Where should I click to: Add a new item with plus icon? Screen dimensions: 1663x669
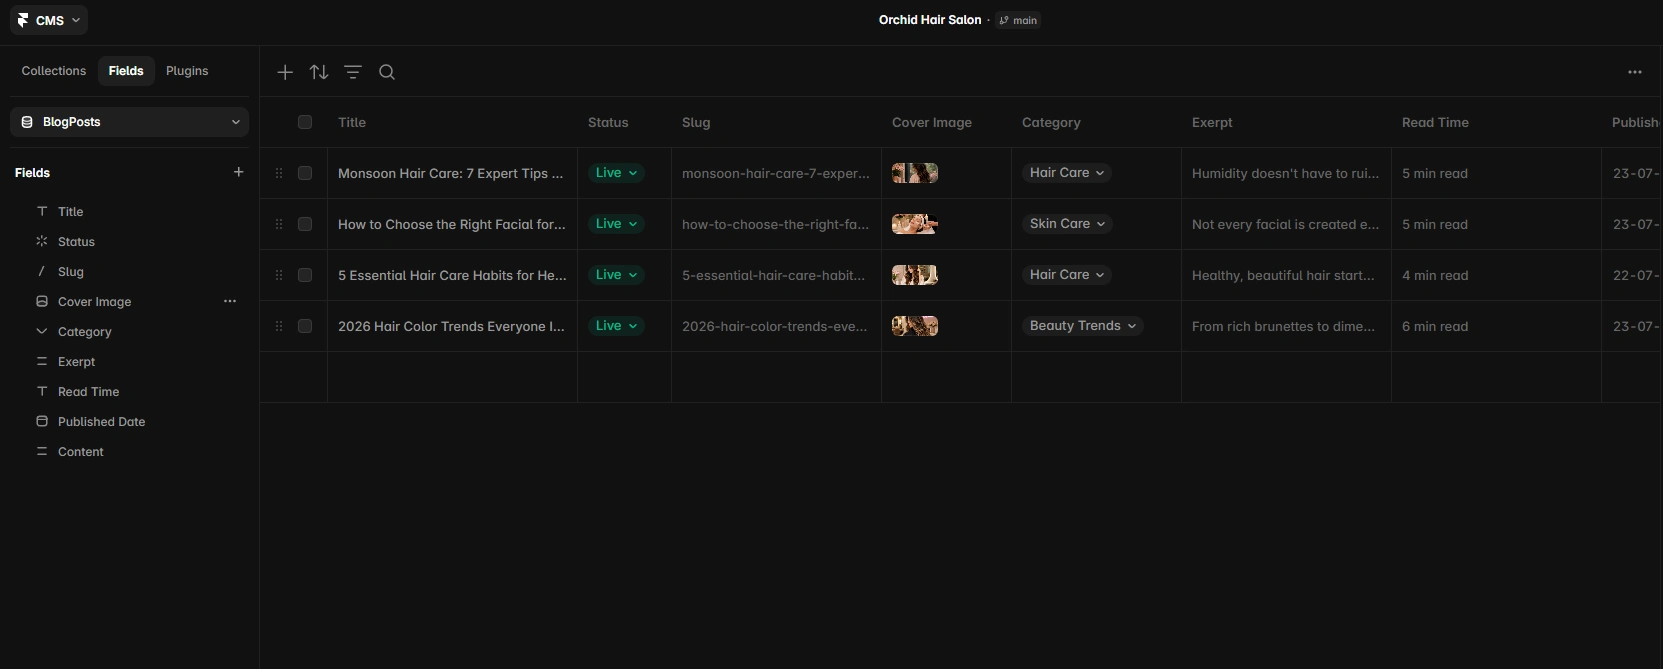click(x=285, y=72)
